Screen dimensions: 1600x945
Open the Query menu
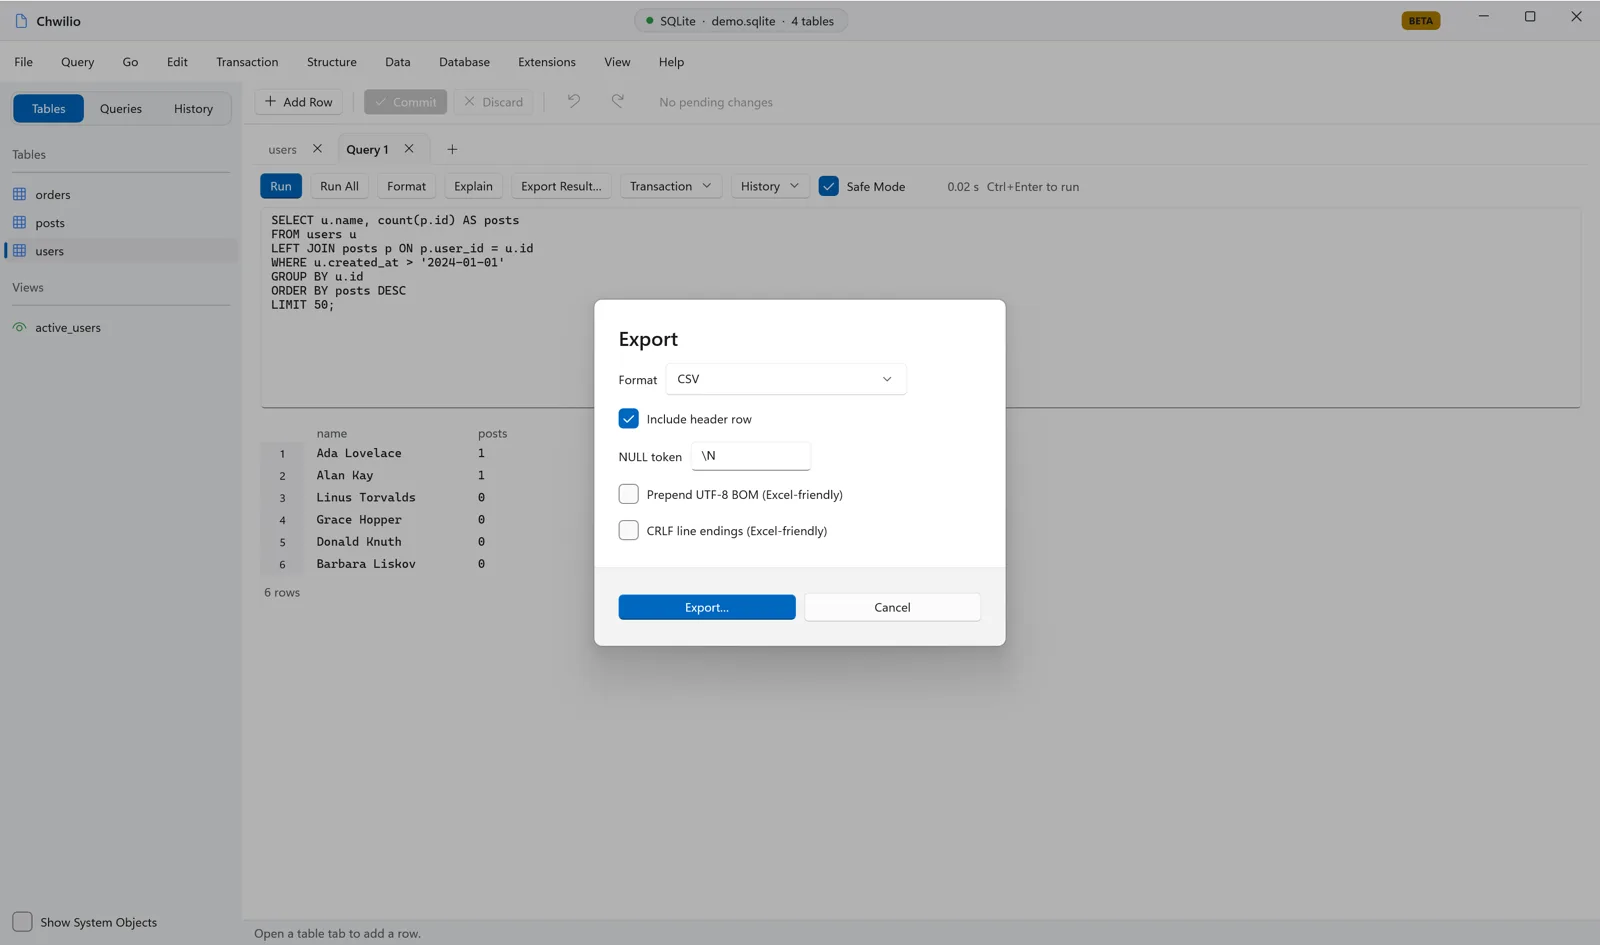click(x=77, y=62)
